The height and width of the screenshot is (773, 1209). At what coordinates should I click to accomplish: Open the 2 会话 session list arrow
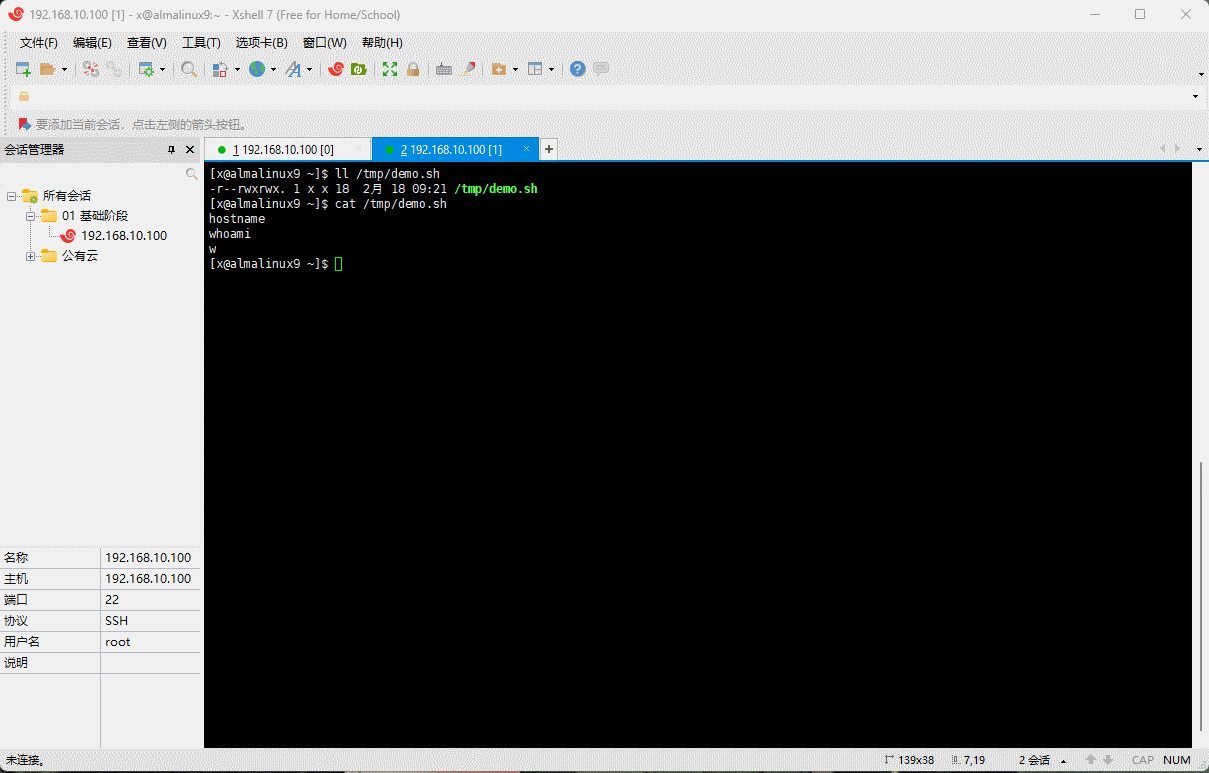[1063, 761]
